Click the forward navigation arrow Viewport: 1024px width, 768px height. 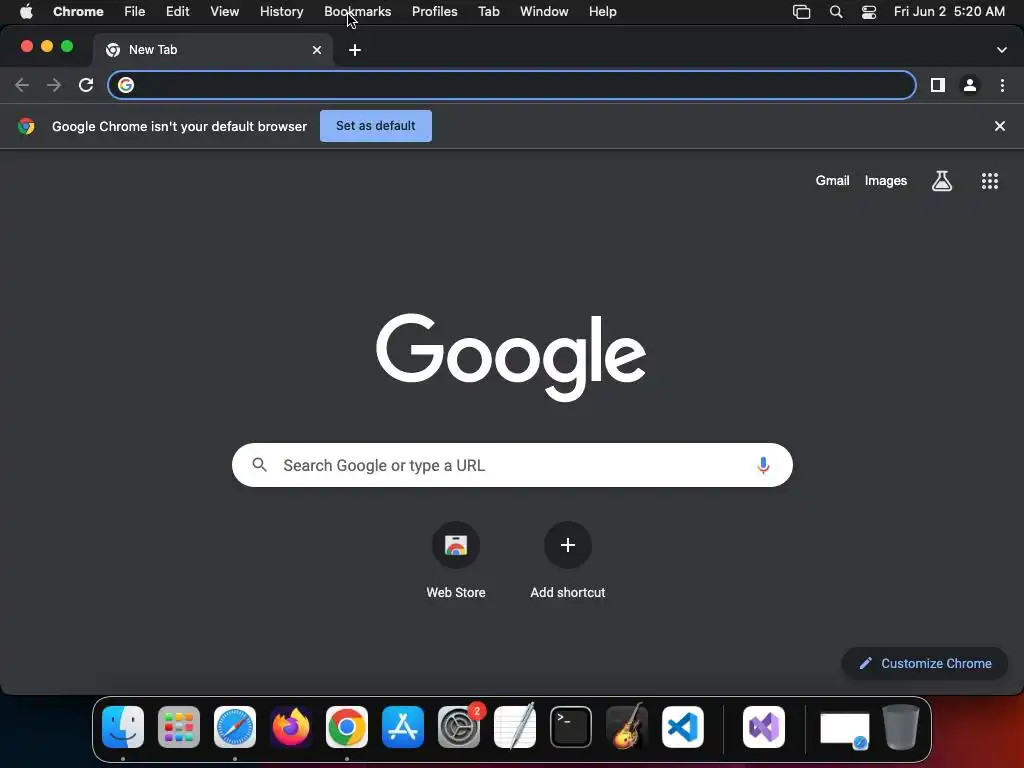click(54, 85)
